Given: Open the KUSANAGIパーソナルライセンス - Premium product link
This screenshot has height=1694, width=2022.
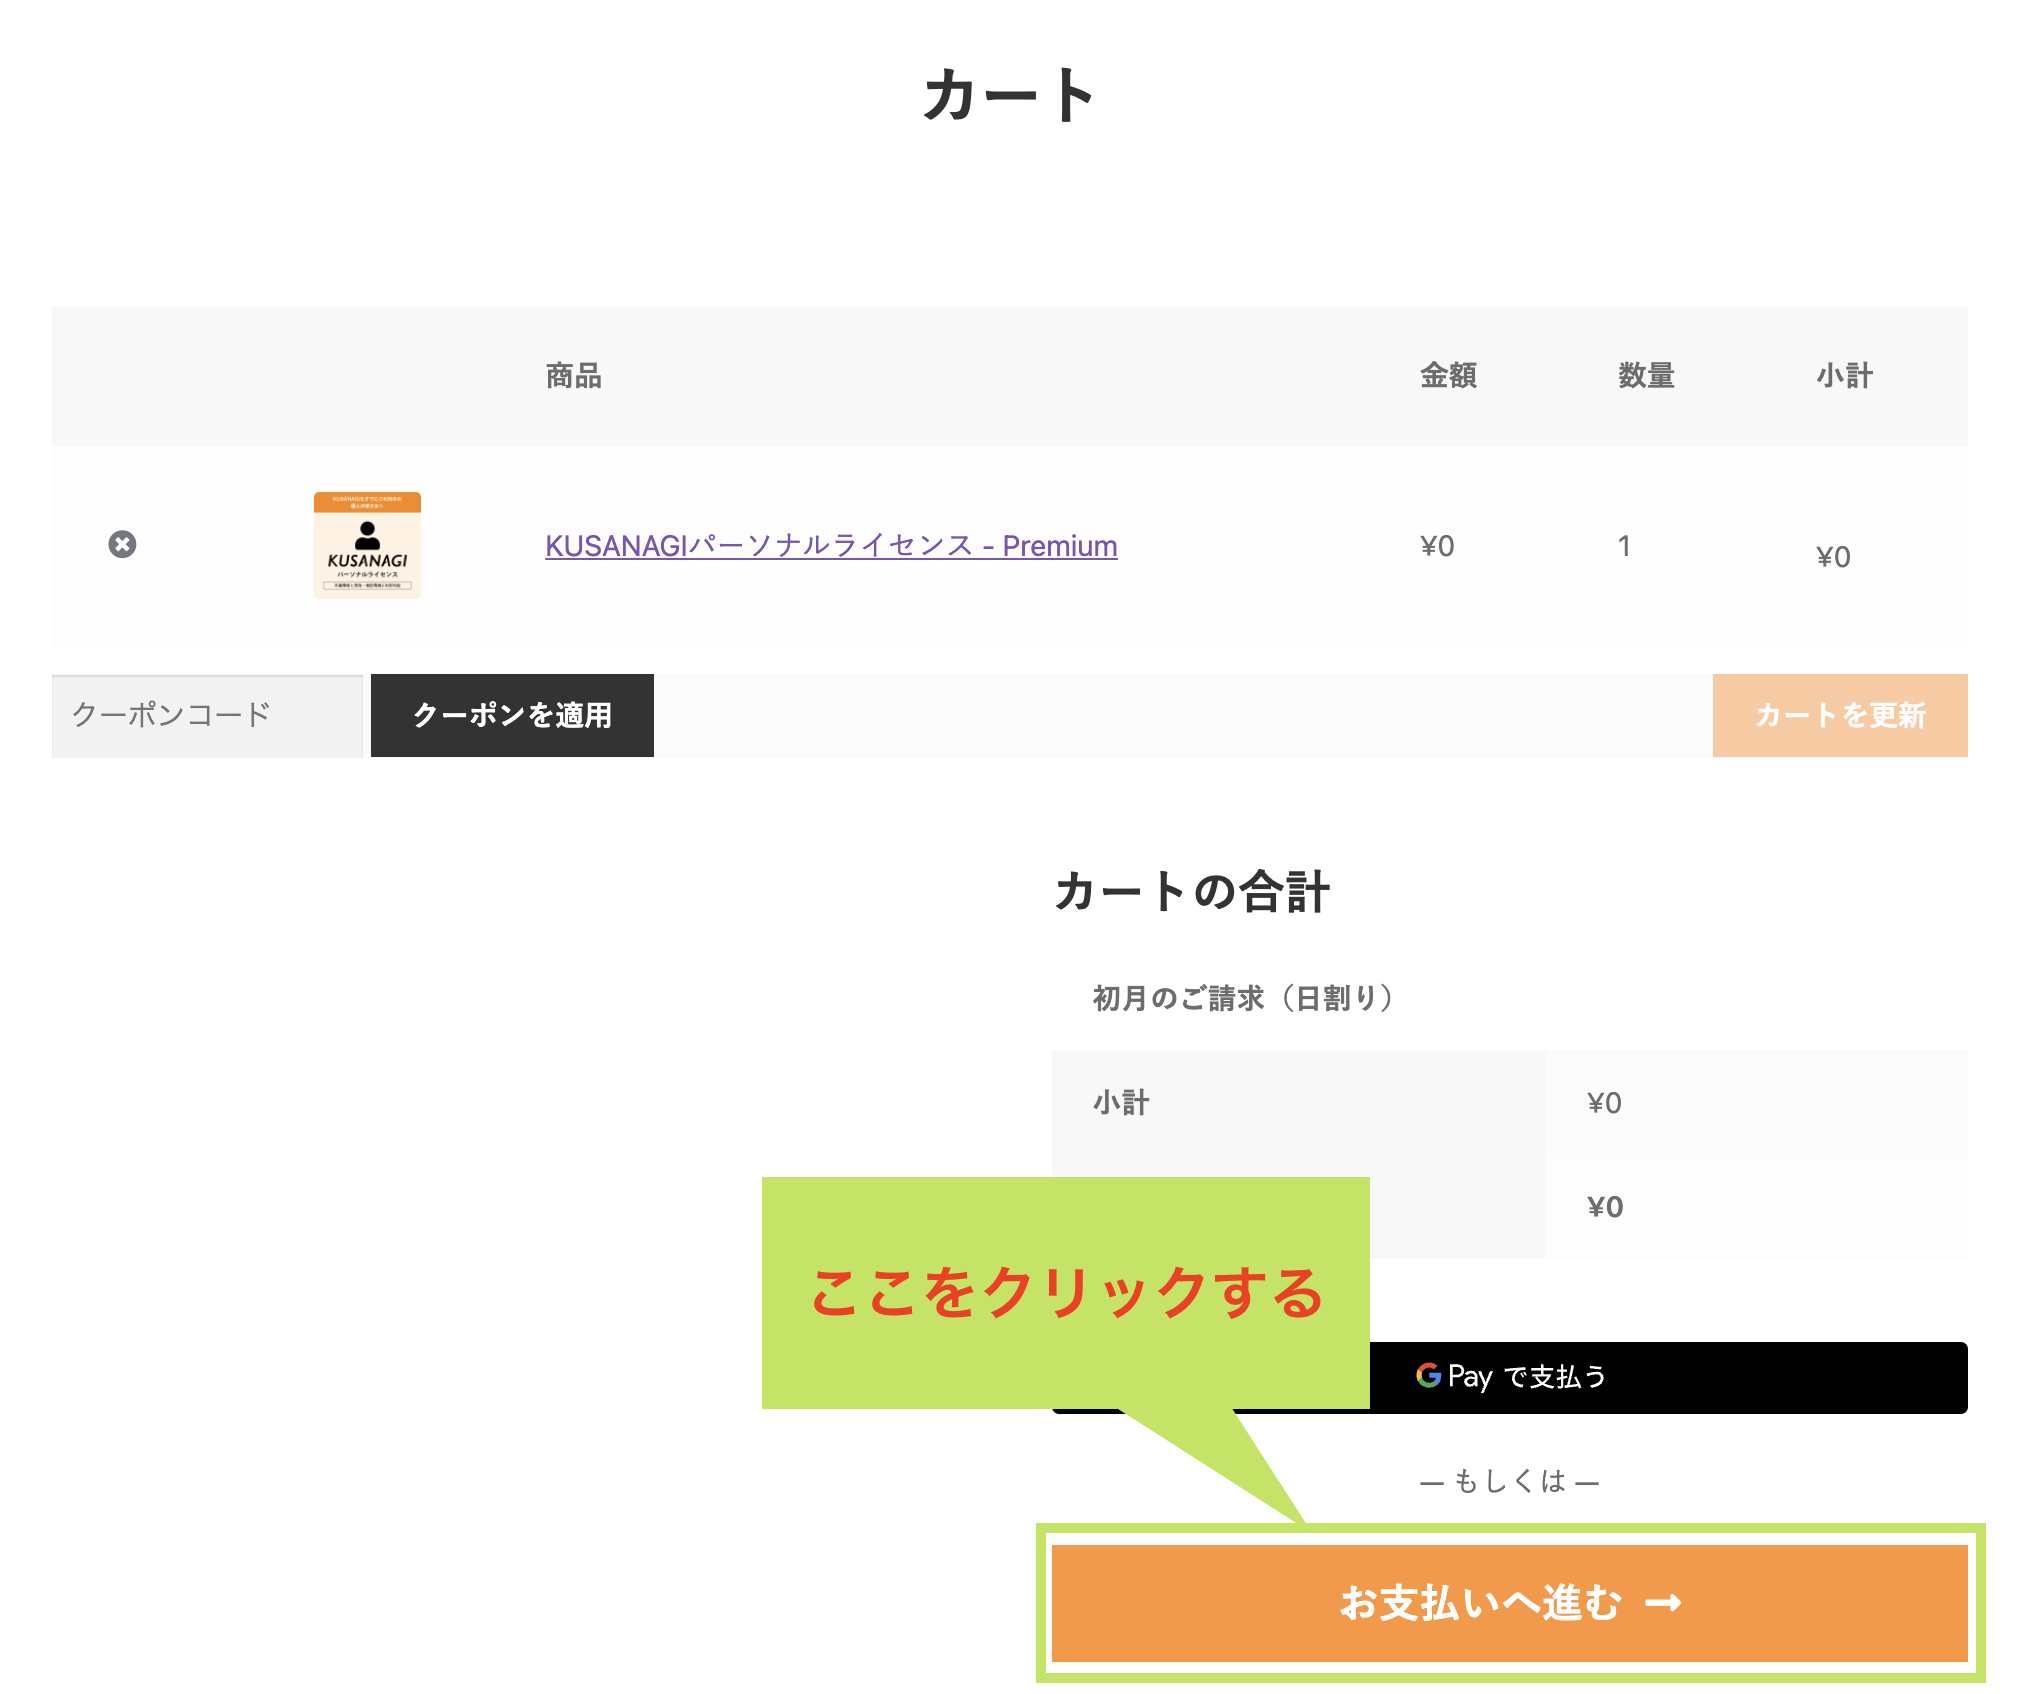Looking at the screenshot, I should pyautogui.click(x=829, y=546).
